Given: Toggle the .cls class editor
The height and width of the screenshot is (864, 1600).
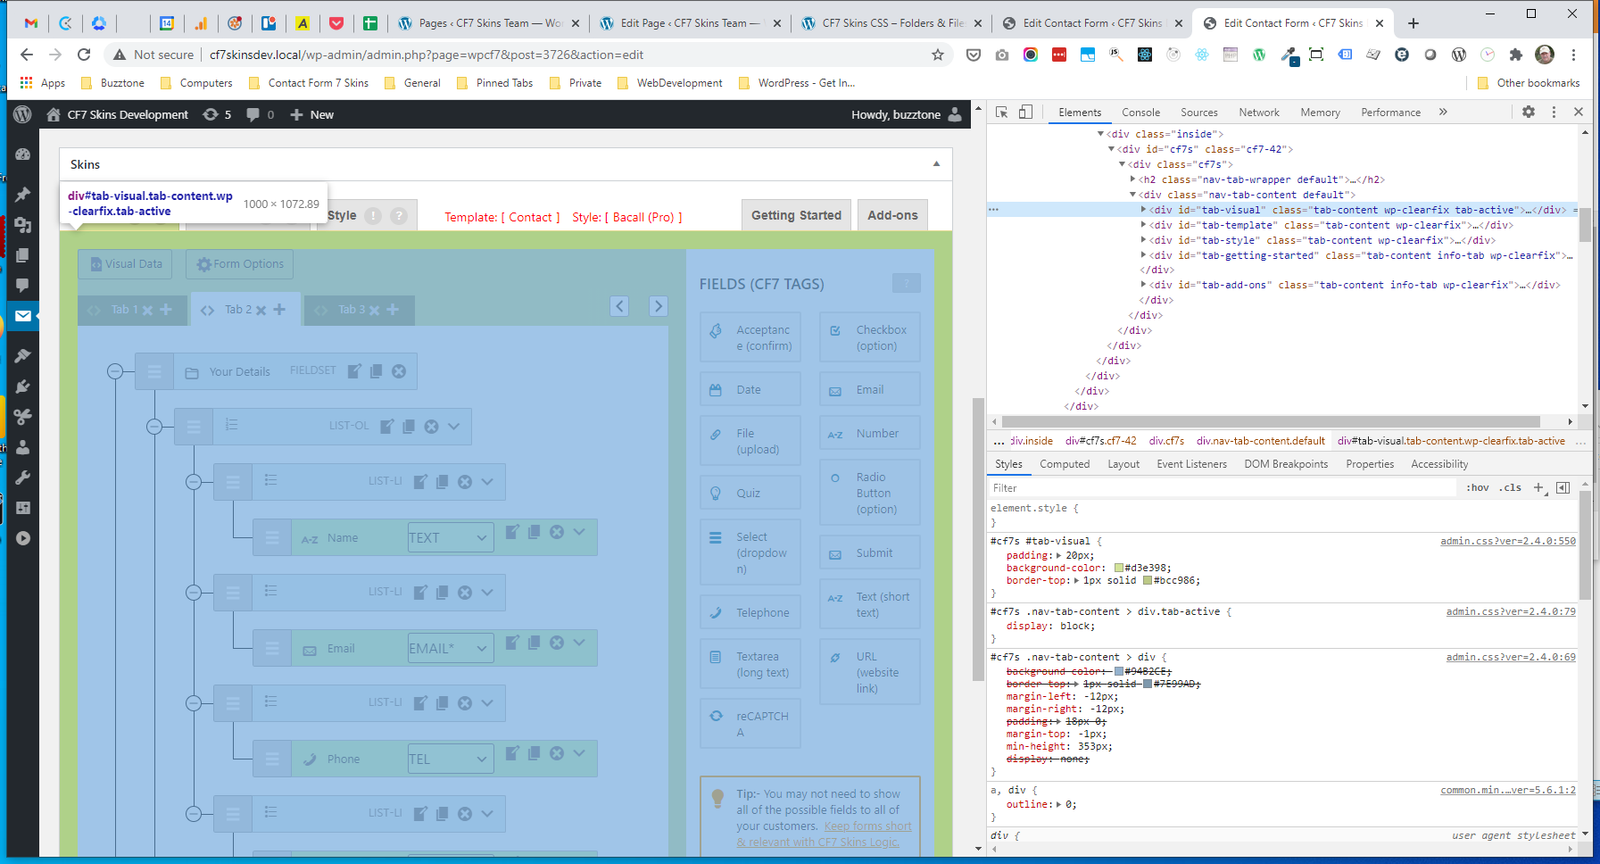Looking at the screenshot, I should [x=1510, y=488].
